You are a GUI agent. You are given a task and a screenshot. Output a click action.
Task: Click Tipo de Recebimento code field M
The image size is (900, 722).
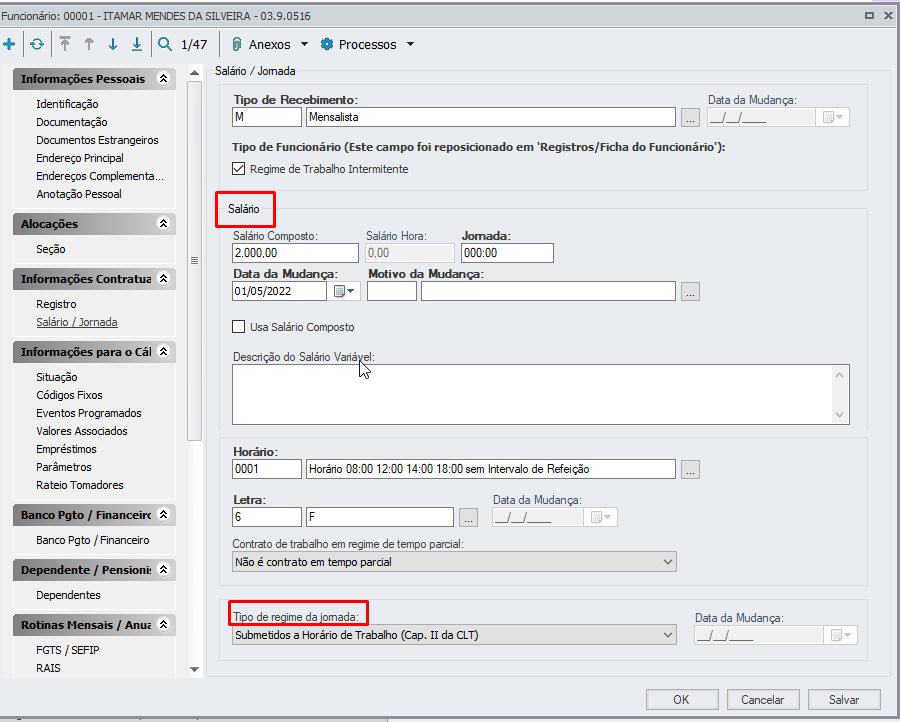(x=267, y=117)
